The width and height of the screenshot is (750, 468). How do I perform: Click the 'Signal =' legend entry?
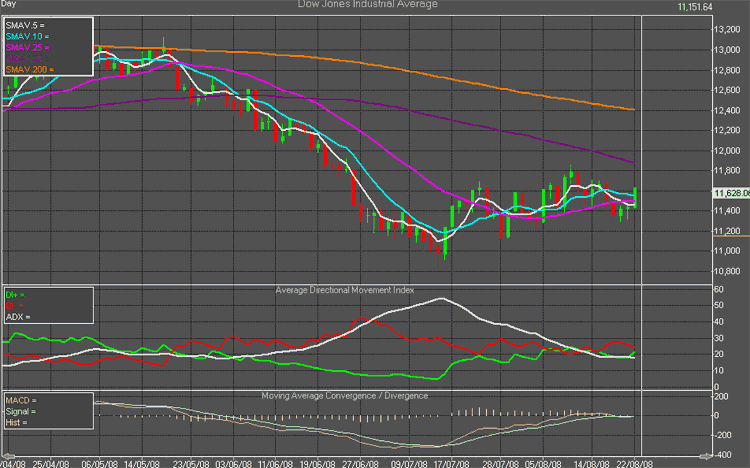[21, 412]
